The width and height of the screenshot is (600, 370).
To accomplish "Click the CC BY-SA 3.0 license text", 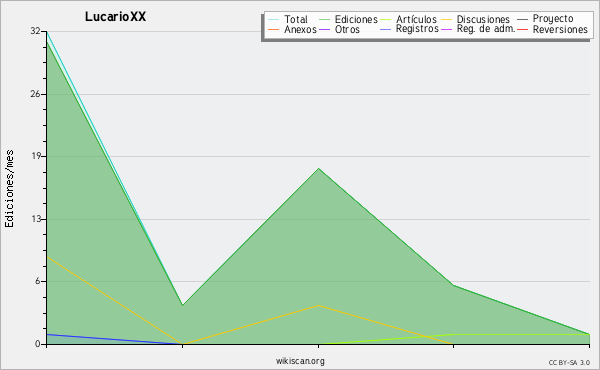I will pyautogui.click(x=569, y=362).
